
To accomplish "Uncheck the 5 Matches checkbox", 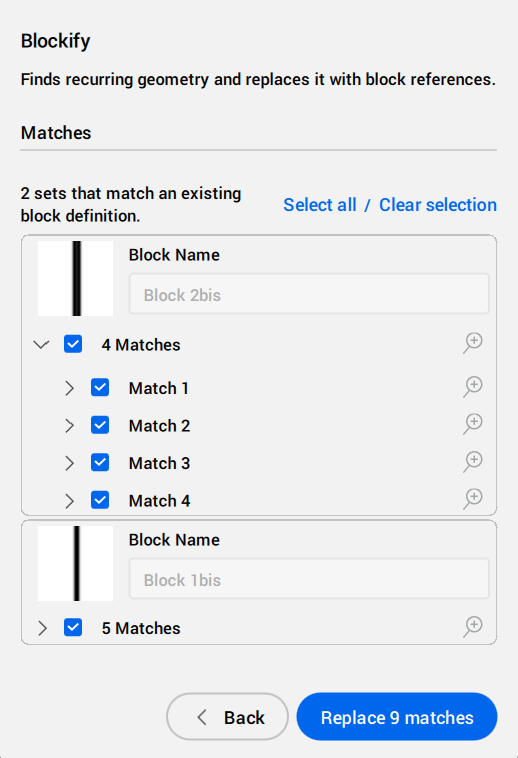I will [73, 627].
